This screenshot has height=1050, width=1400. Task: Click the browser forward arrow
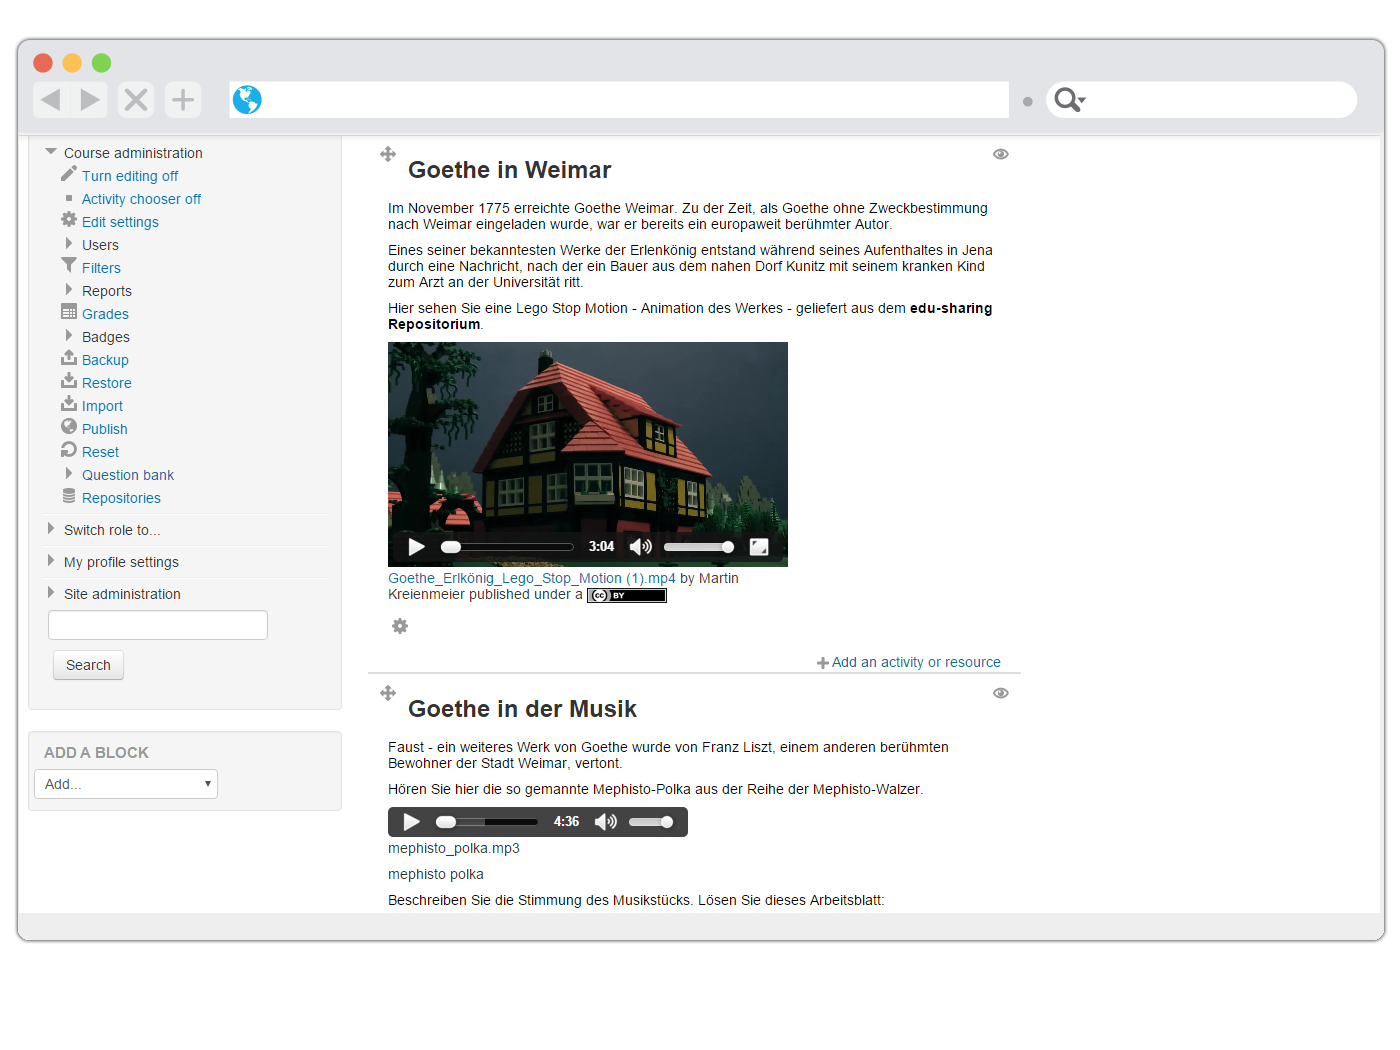pyautogui.click(x=90, y=99)
